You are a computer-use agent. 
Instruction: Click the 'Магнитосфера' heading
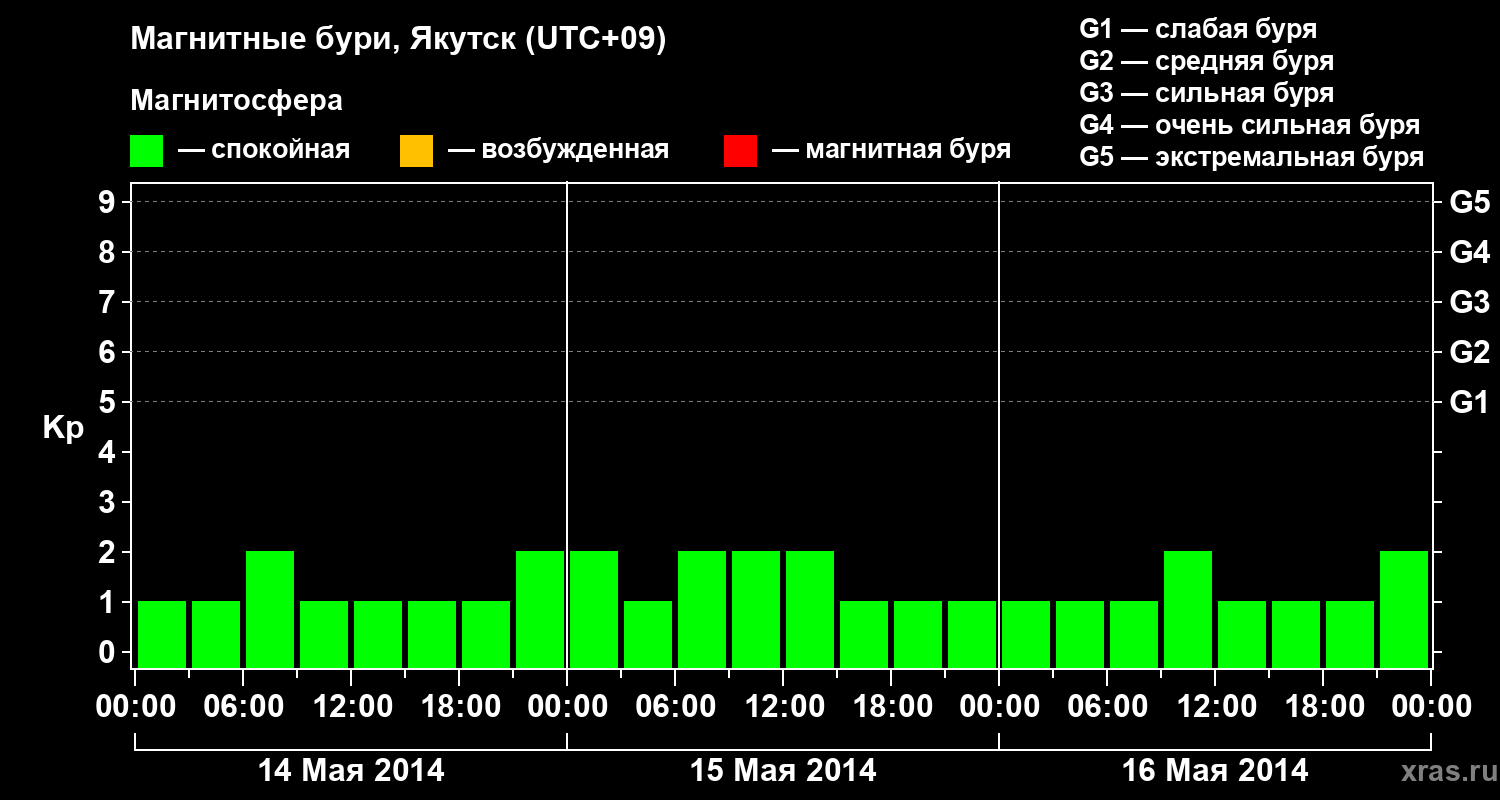coord(237,101)
